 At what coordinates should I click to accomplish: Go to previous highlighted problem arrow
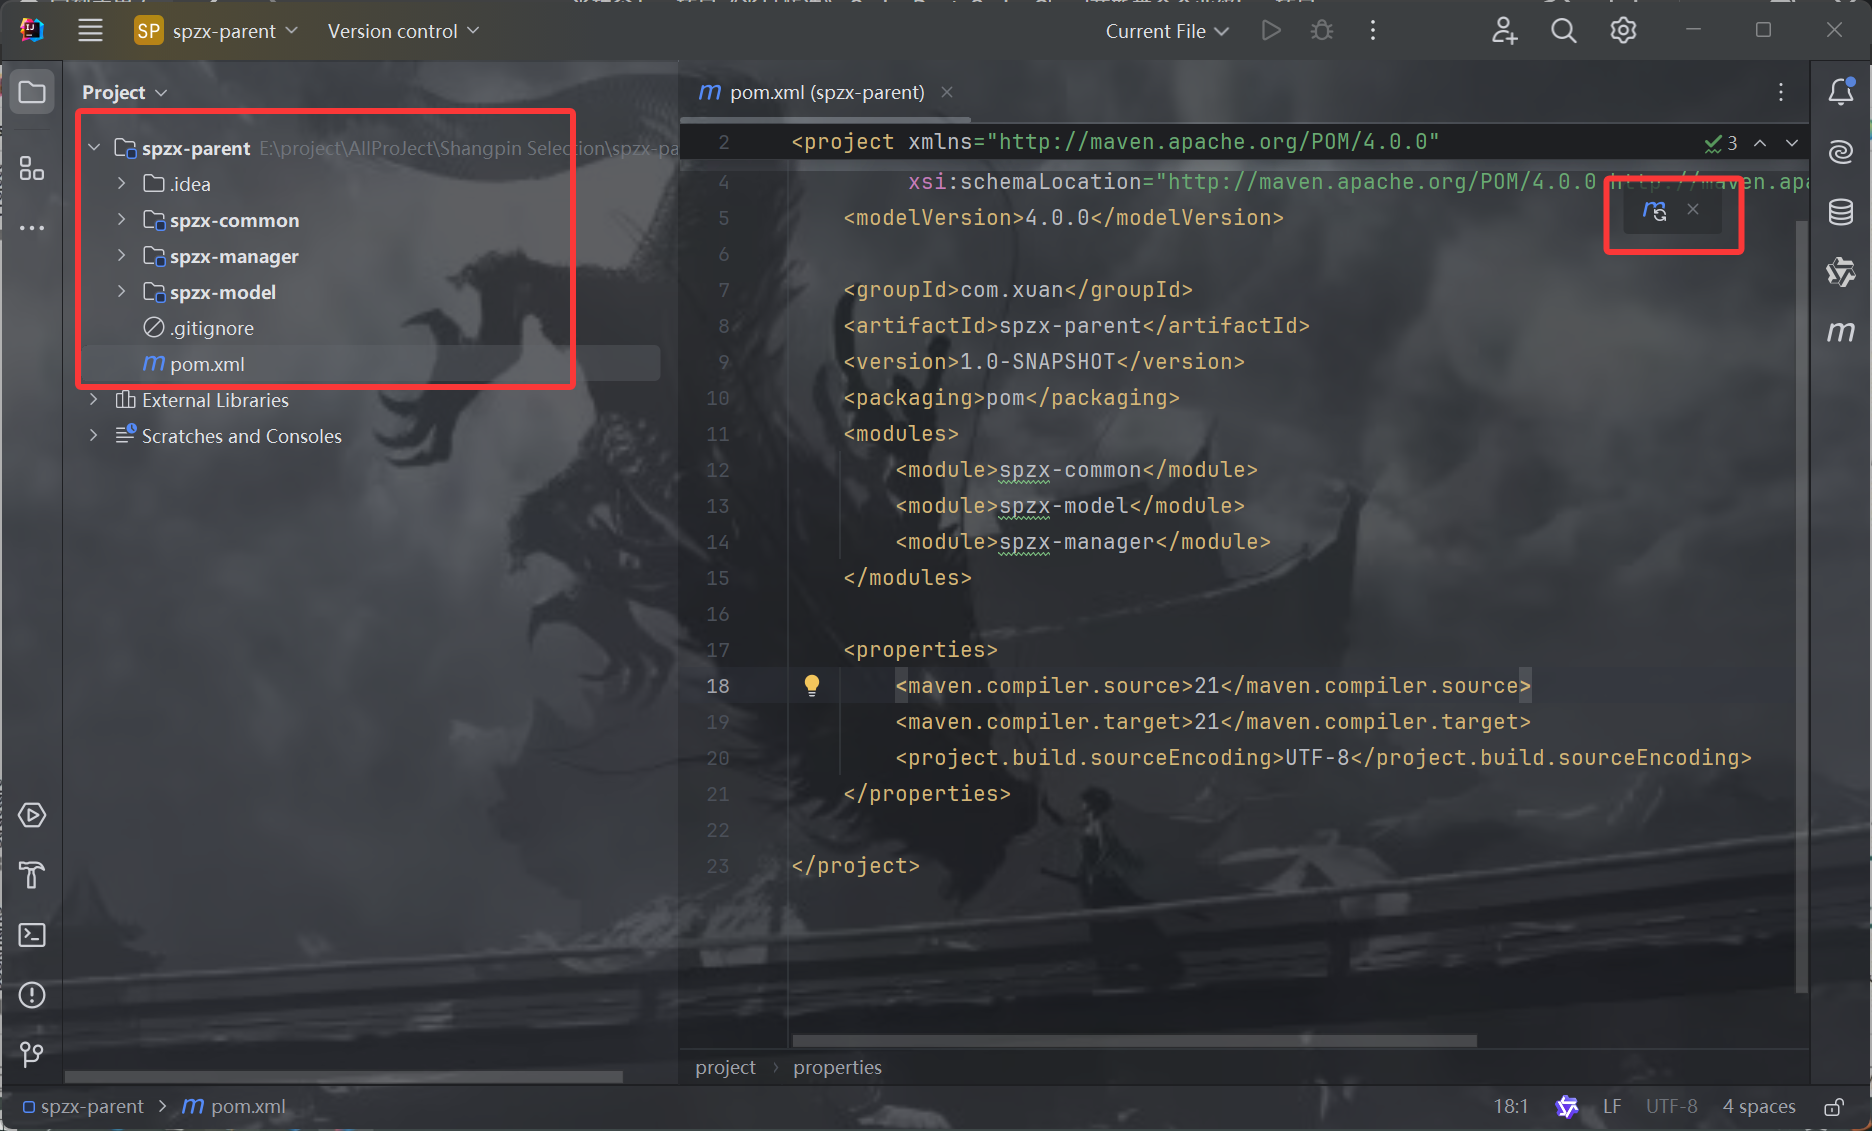click(1760, 143)
